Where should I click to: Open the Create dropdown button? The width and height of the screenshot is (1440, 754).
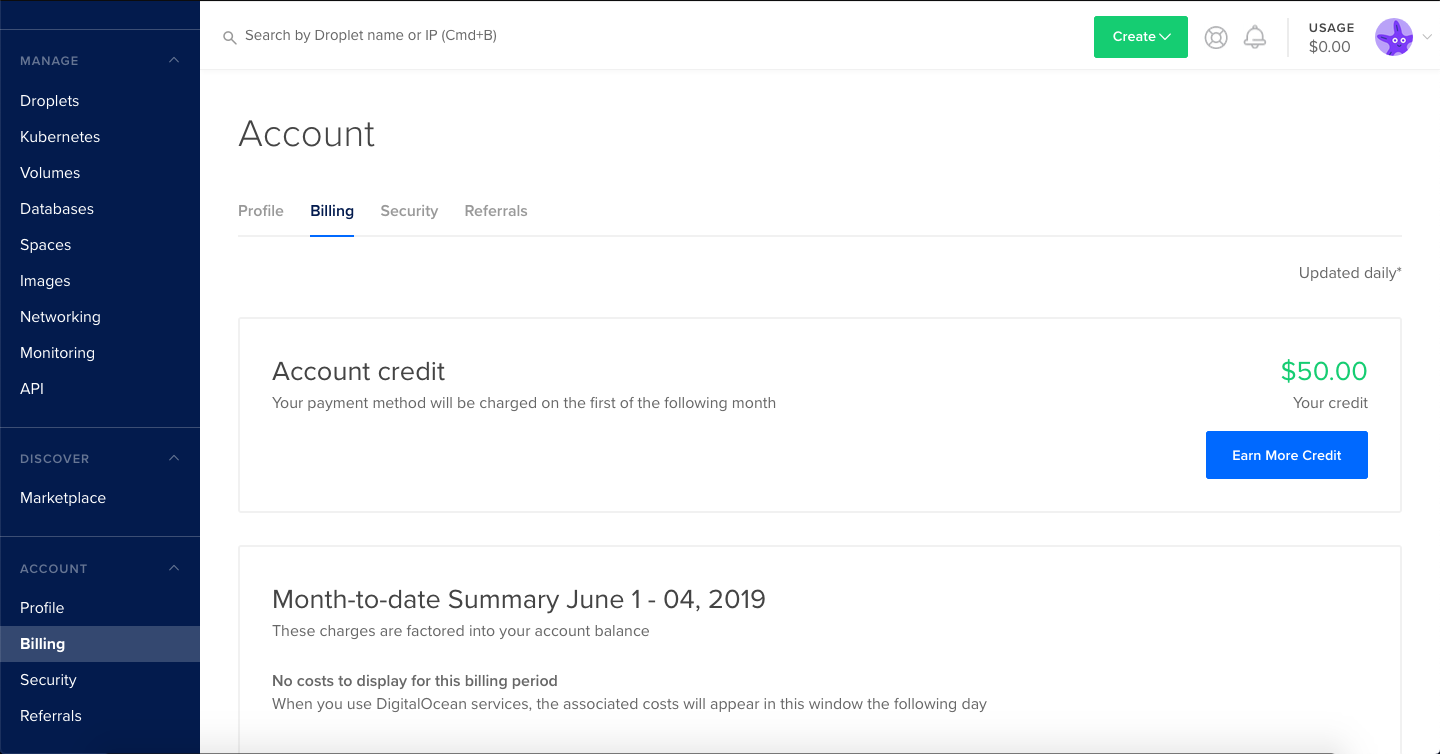[x=1141, y=37]
